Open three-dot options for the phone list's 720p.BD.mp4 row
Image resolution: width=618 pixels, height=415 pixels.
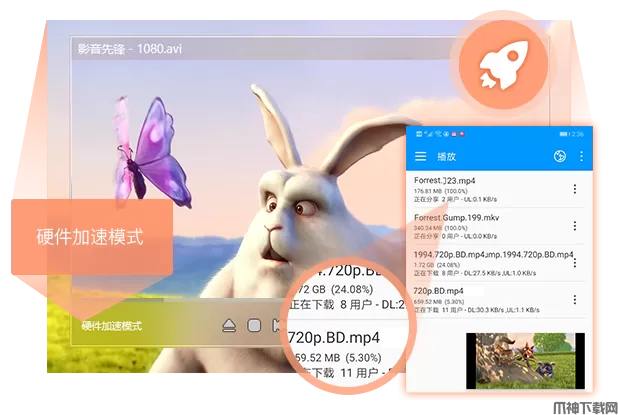click(x=575, y=300)
